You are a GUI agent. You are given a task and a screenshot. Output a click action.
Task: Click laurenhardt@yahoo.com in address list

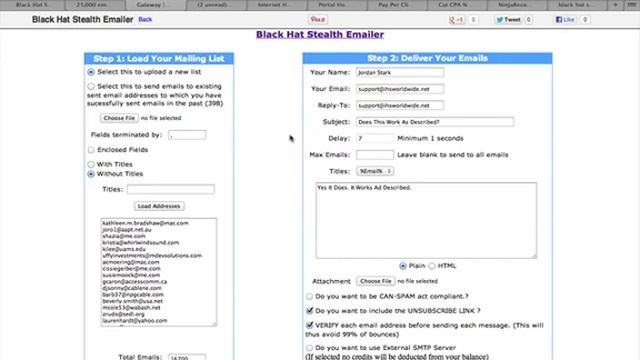[135, 321]
